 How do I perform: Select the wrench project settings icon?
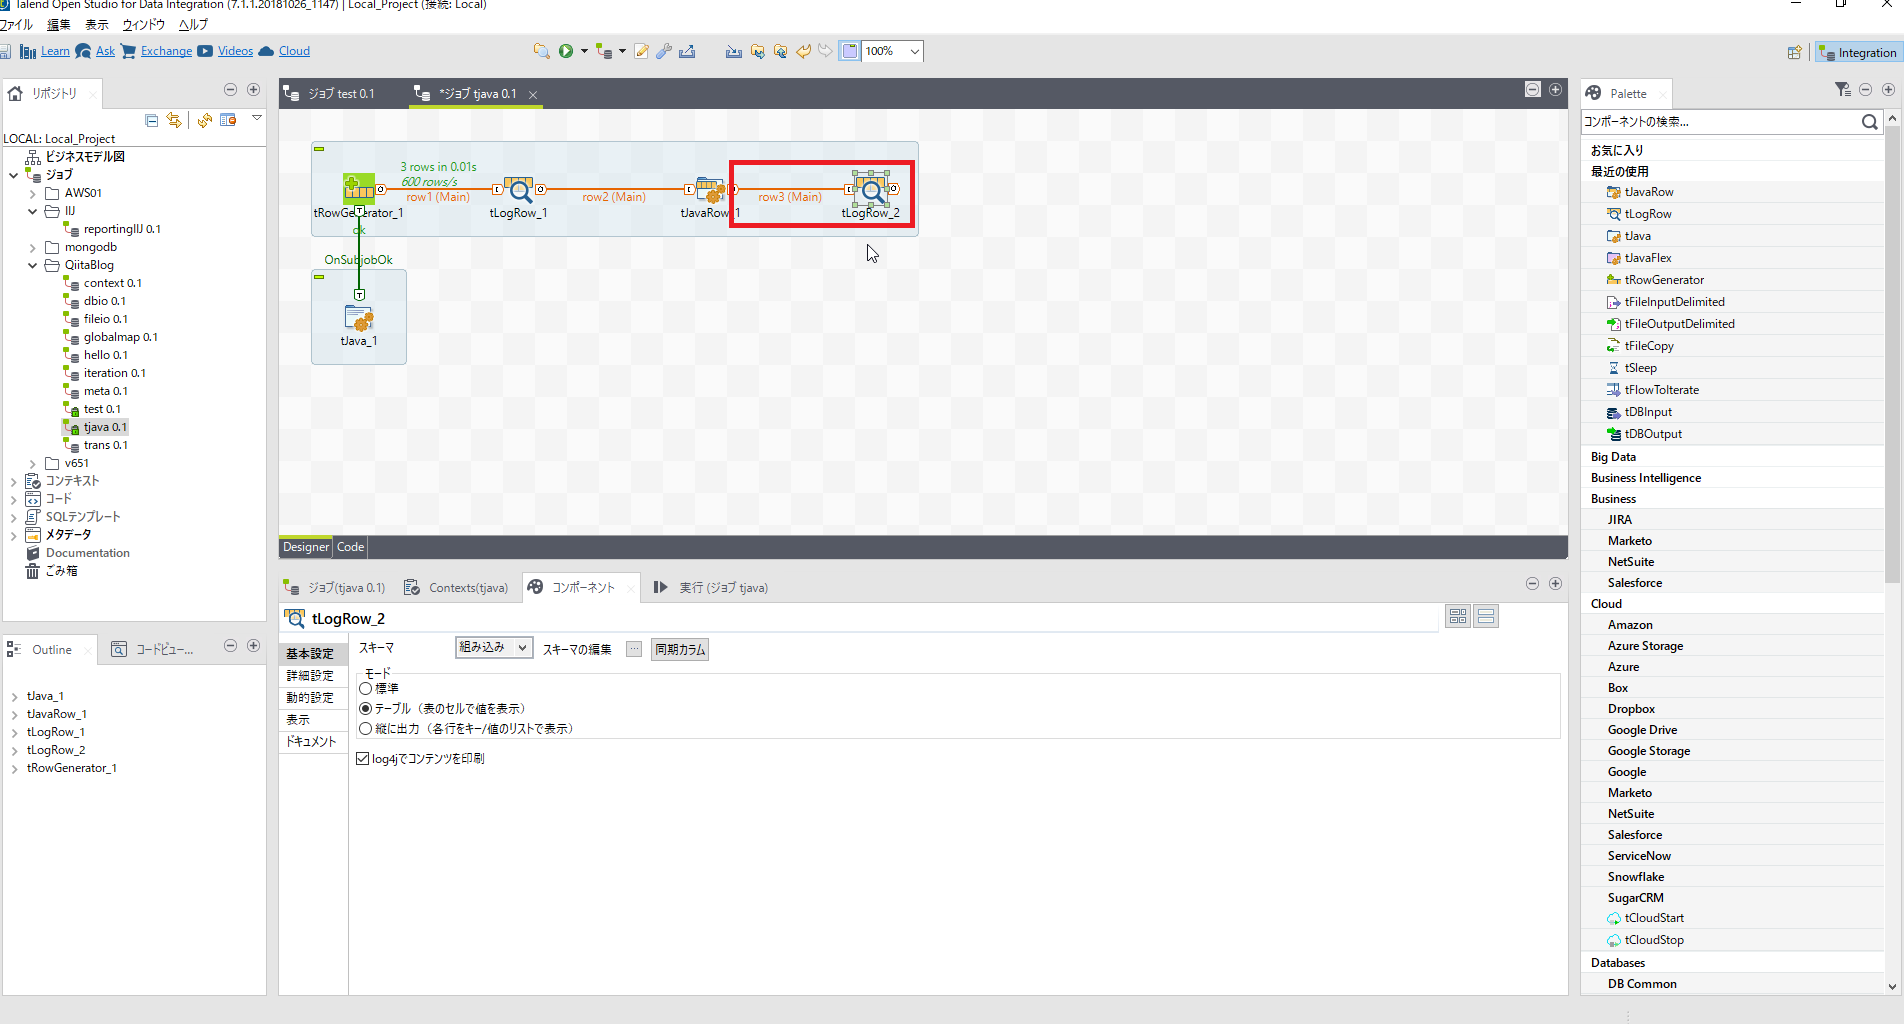pos(663,51)
